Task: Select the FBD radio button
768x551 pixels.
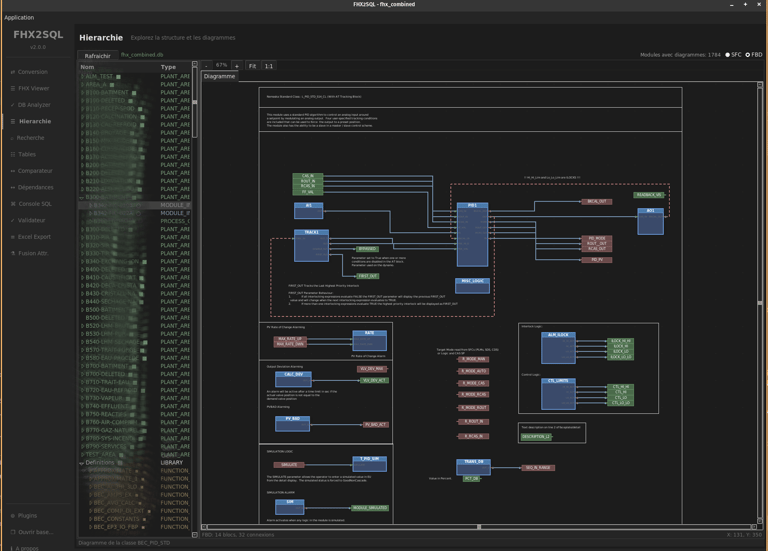Action: 748,55
